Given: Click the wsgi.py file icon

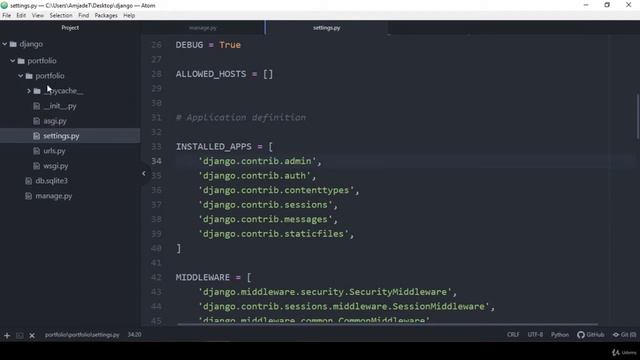Looking at the screenshot, I should (x=36, y=166).
